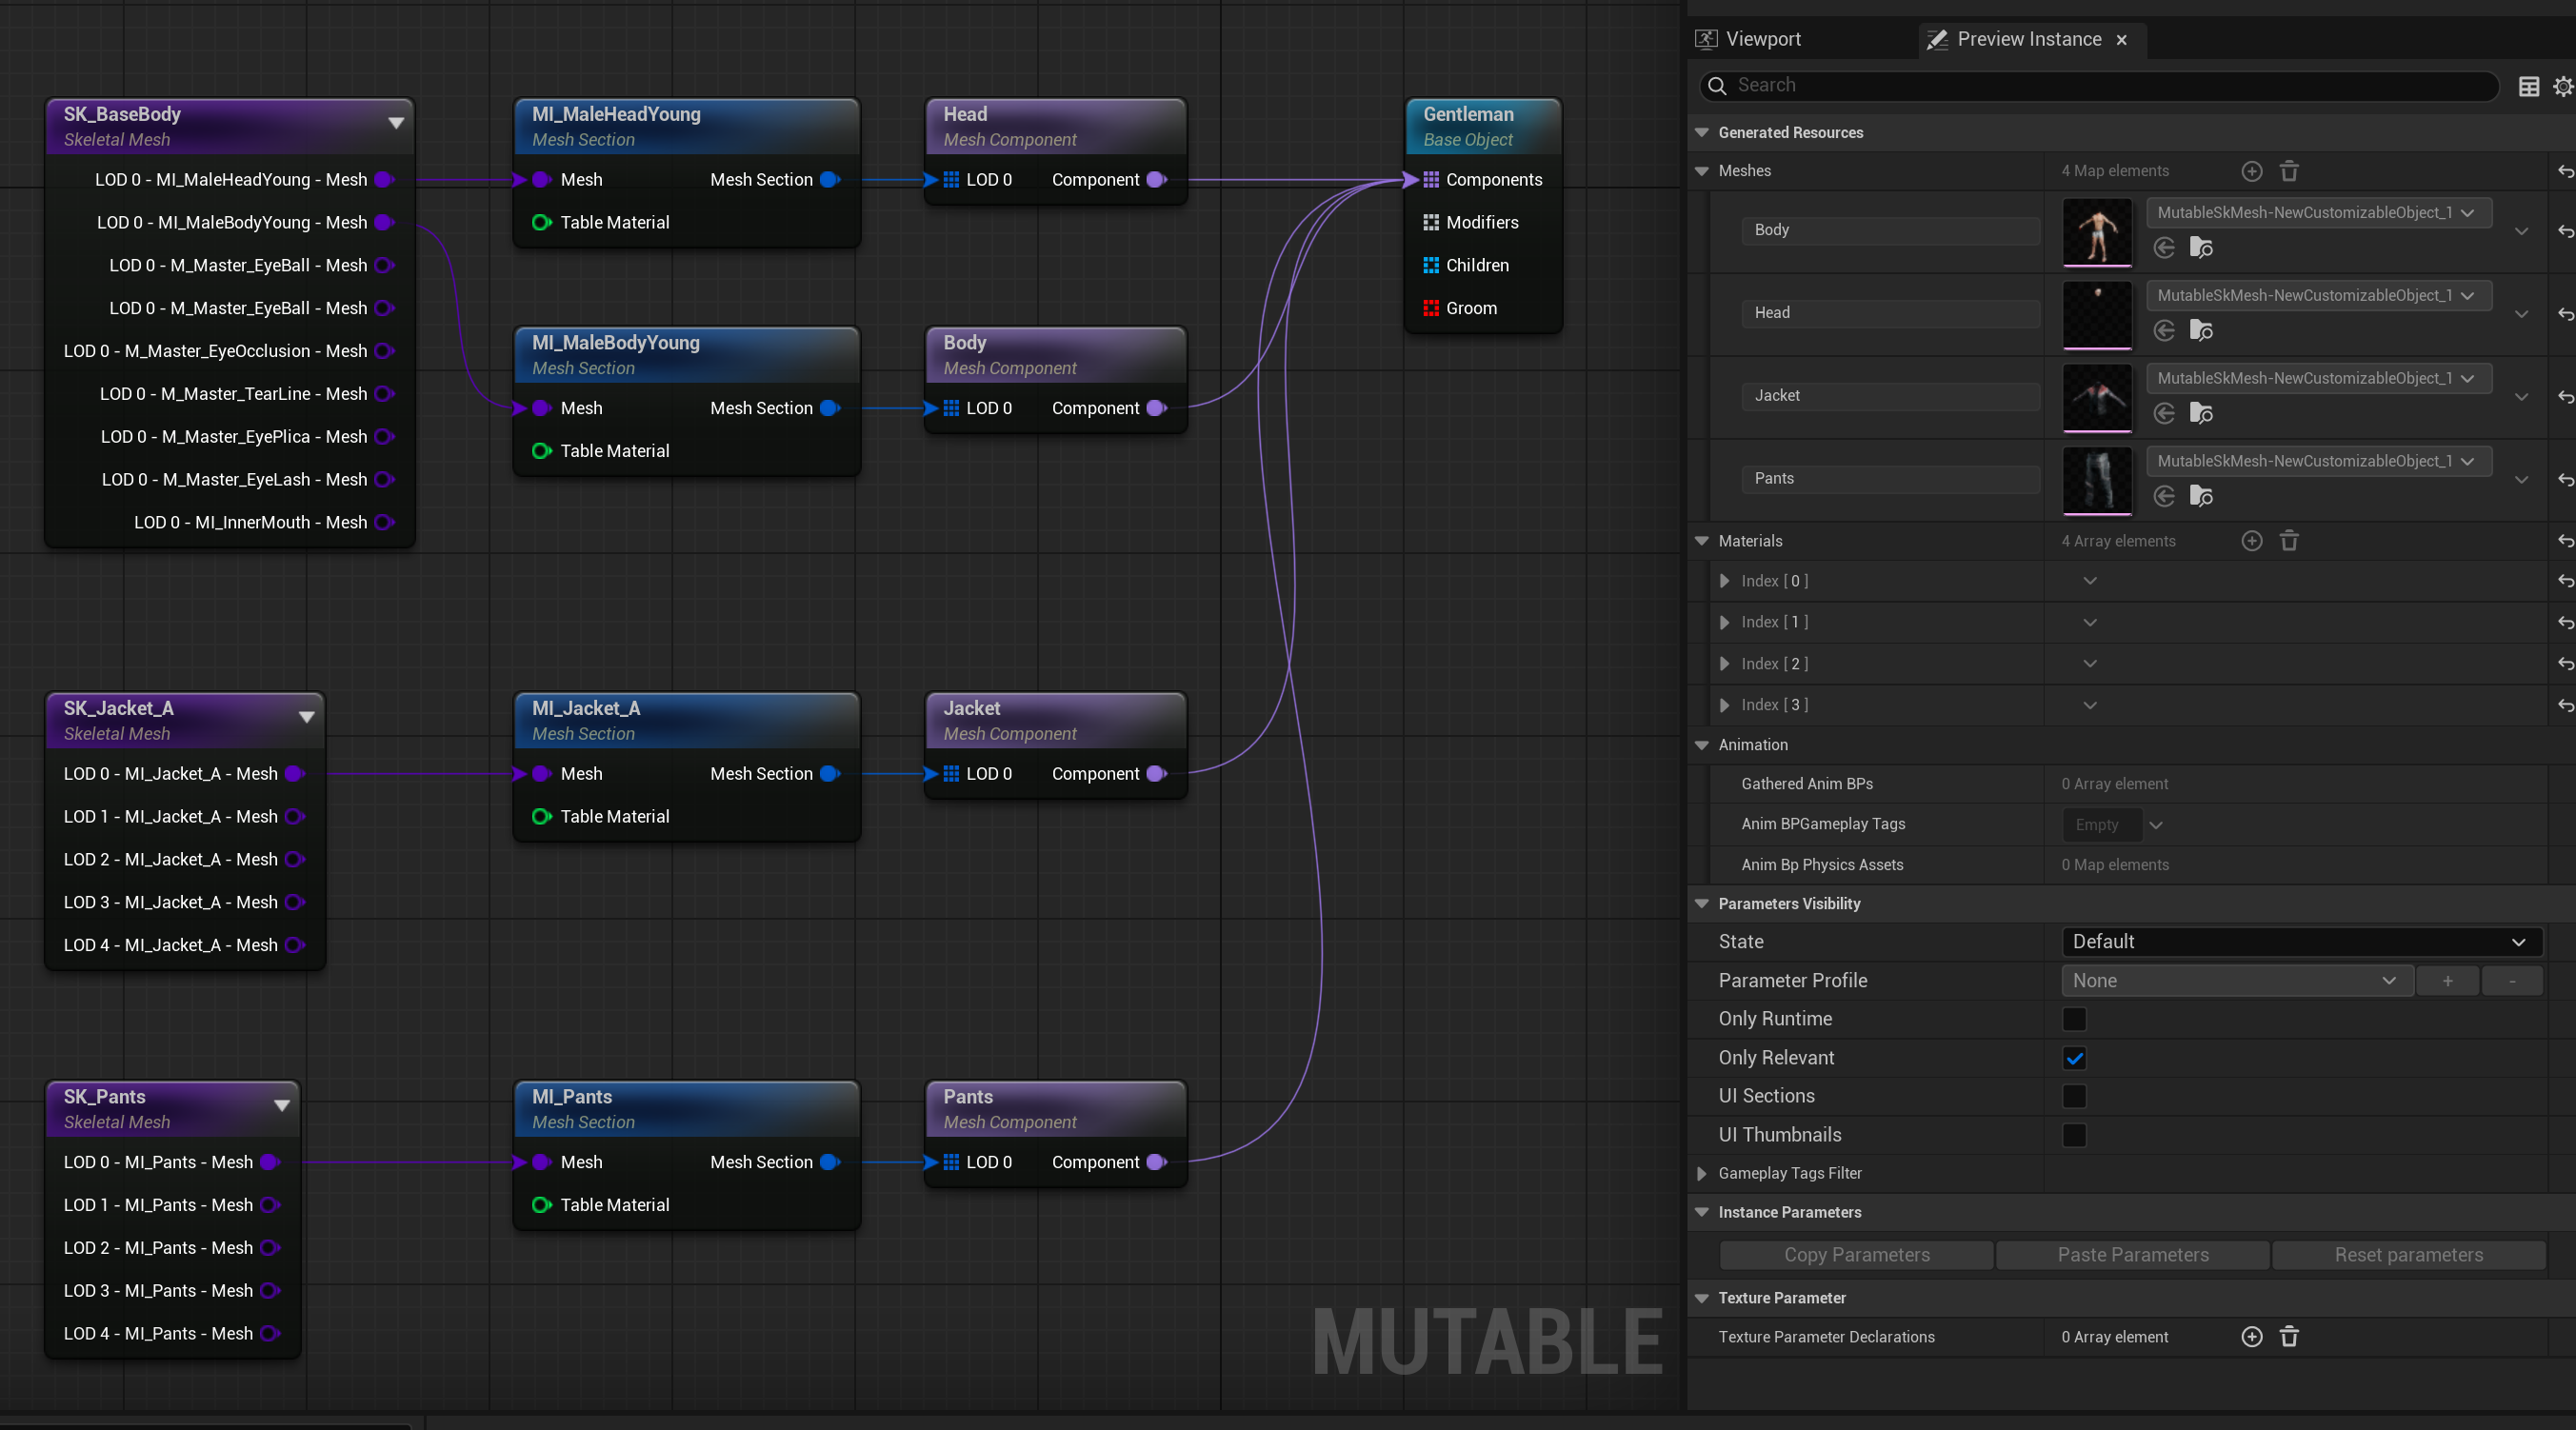Toggle the property matrix grid icon

point(2528,86)
